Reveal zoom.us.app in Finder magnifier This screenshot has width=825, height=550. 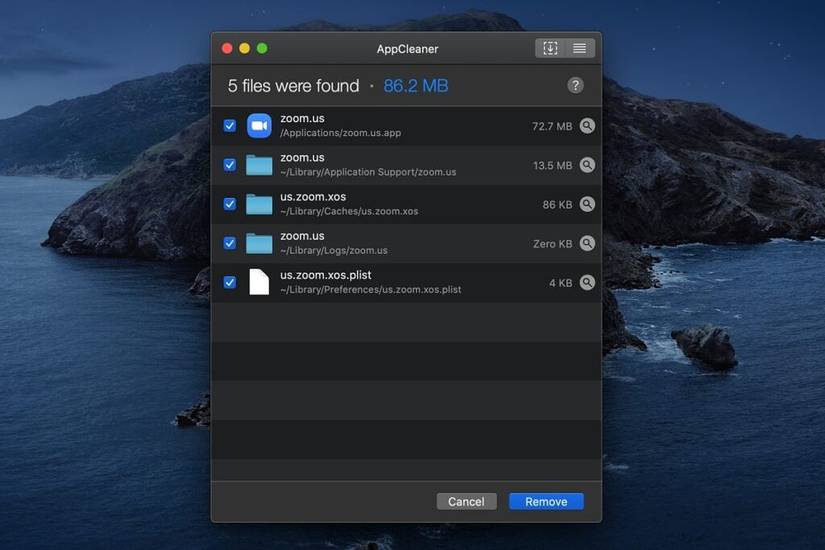(587, 126)
